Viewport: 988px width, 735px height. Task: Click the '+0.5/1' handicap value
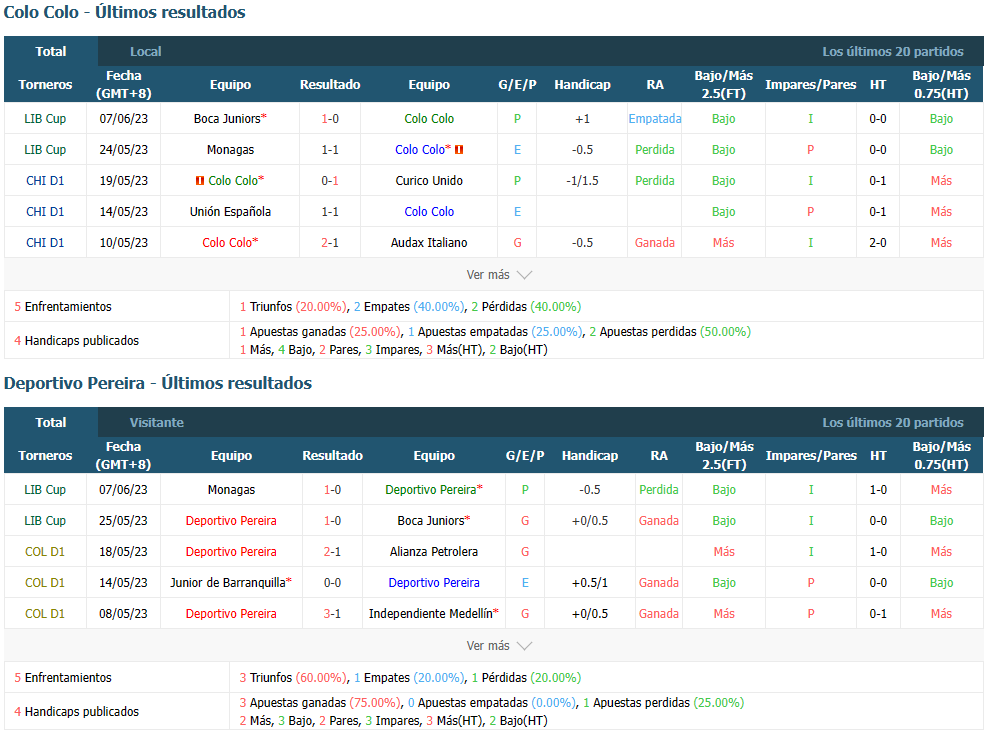(590, 582)
